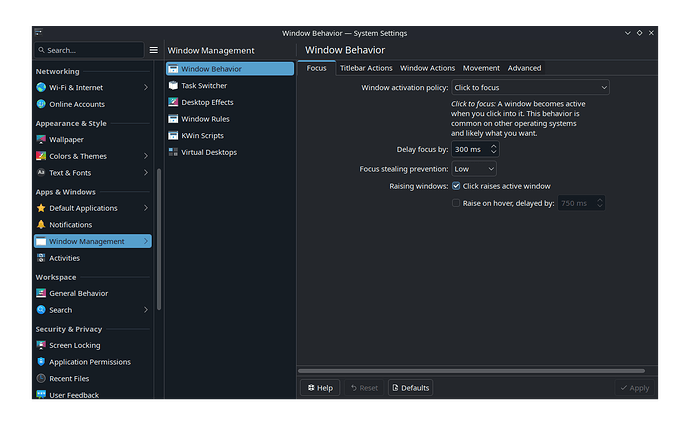Image resolution: width=690 pixels, height=436 pixels.
Task: Open Virtual Desktops settings
Action: click(208, 152)
